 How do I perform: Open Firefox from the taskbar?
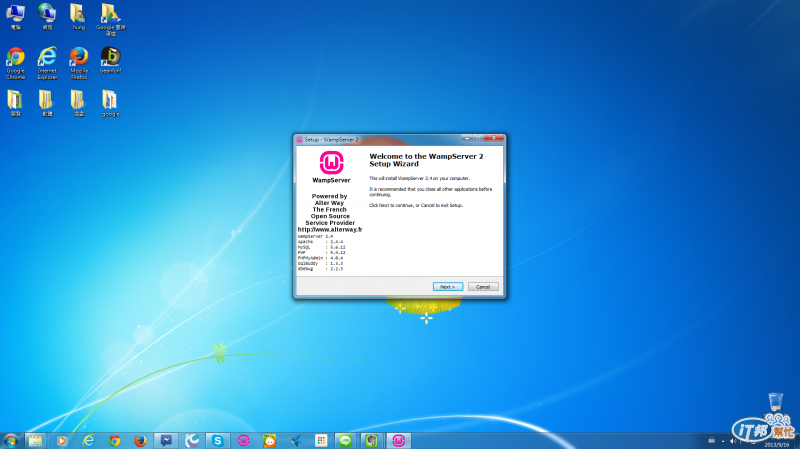coord(140,441)
